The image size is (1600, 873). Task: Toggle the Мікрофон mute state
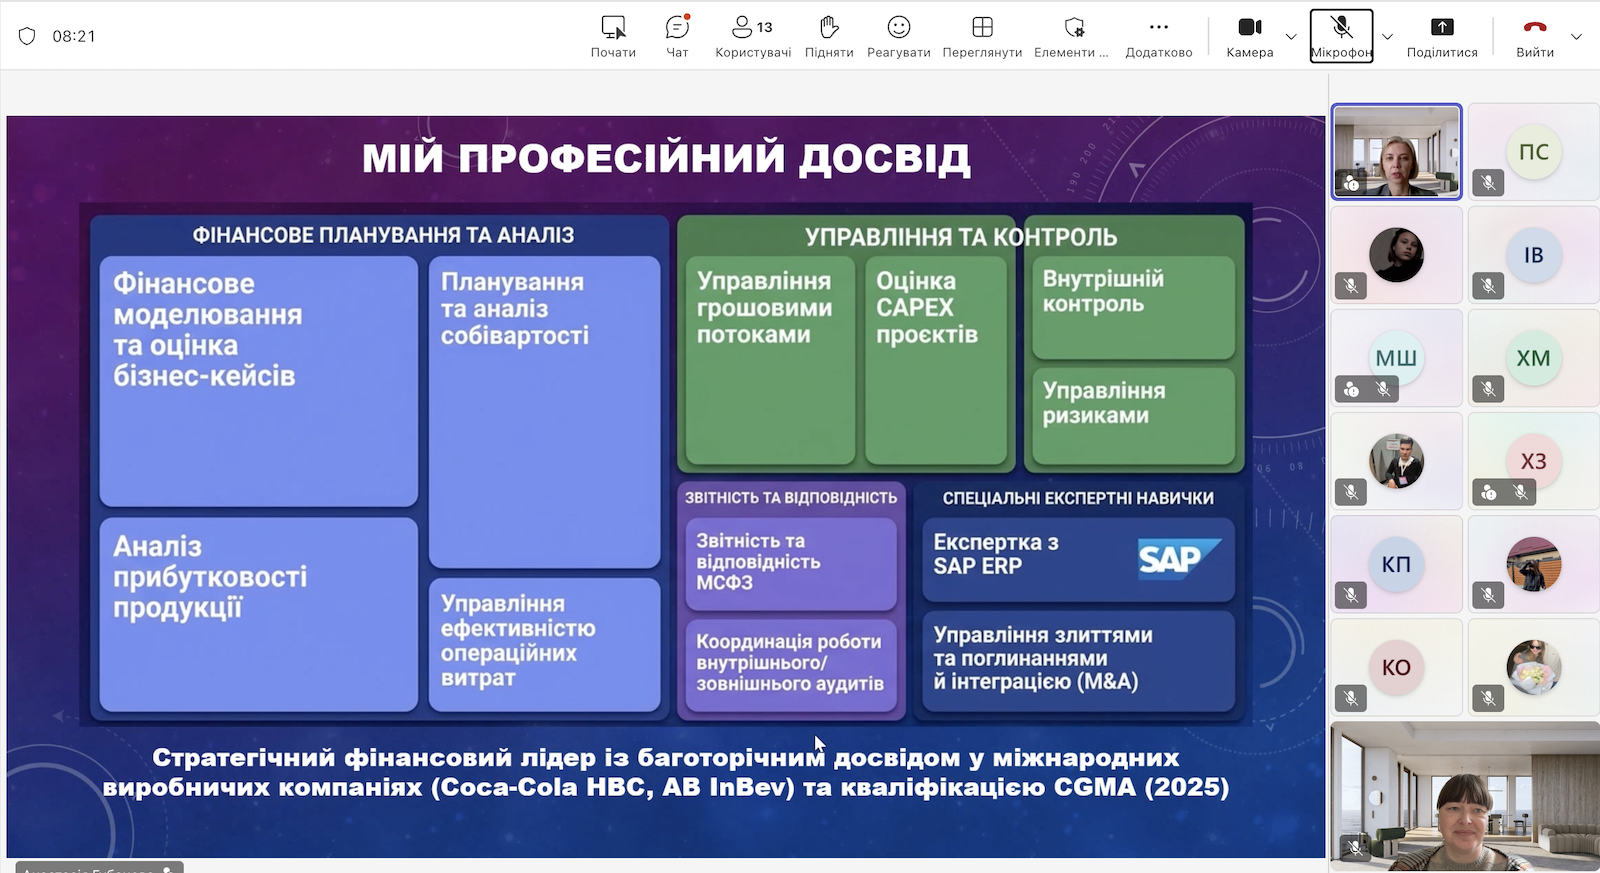click(x=1341, y=36)
